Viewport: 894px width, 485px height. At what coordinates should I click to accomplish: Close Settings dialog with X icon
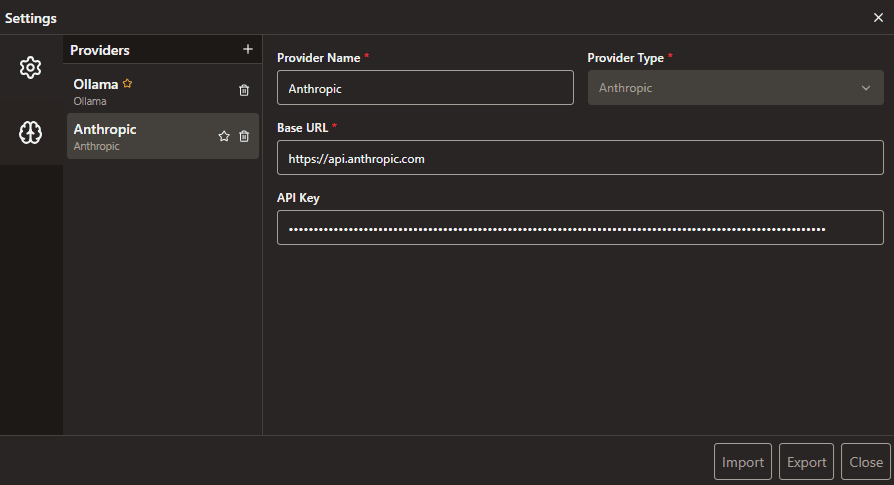tap(878, 18)
